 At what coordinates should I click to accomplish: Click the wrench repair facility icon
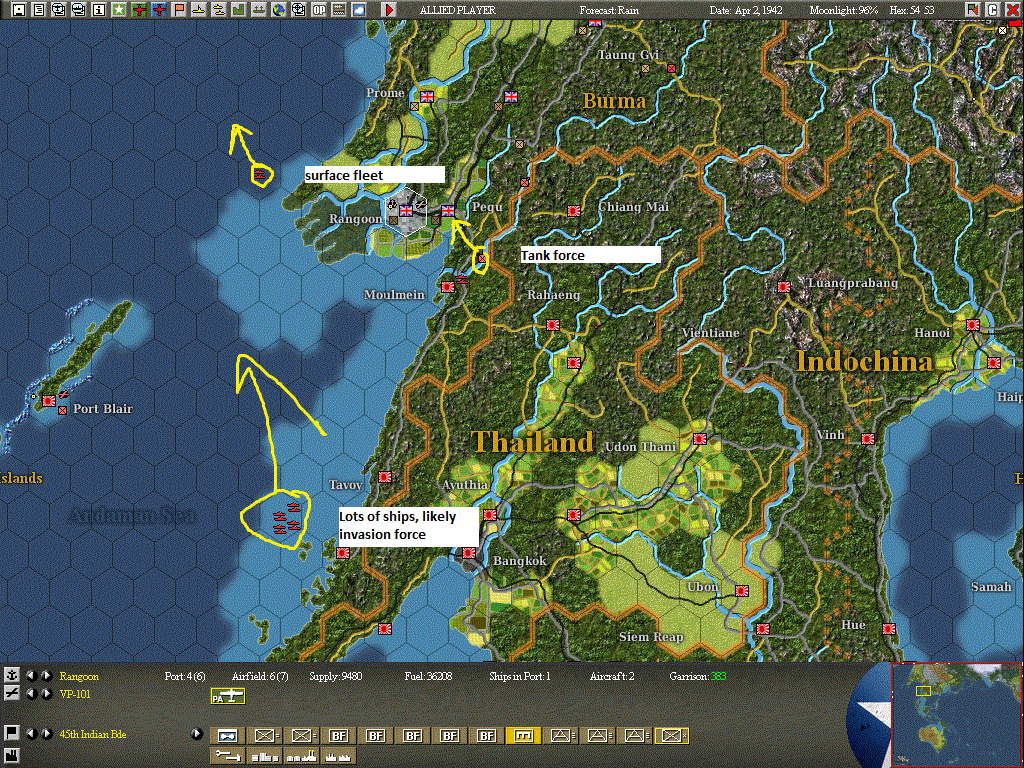point(228,756)
